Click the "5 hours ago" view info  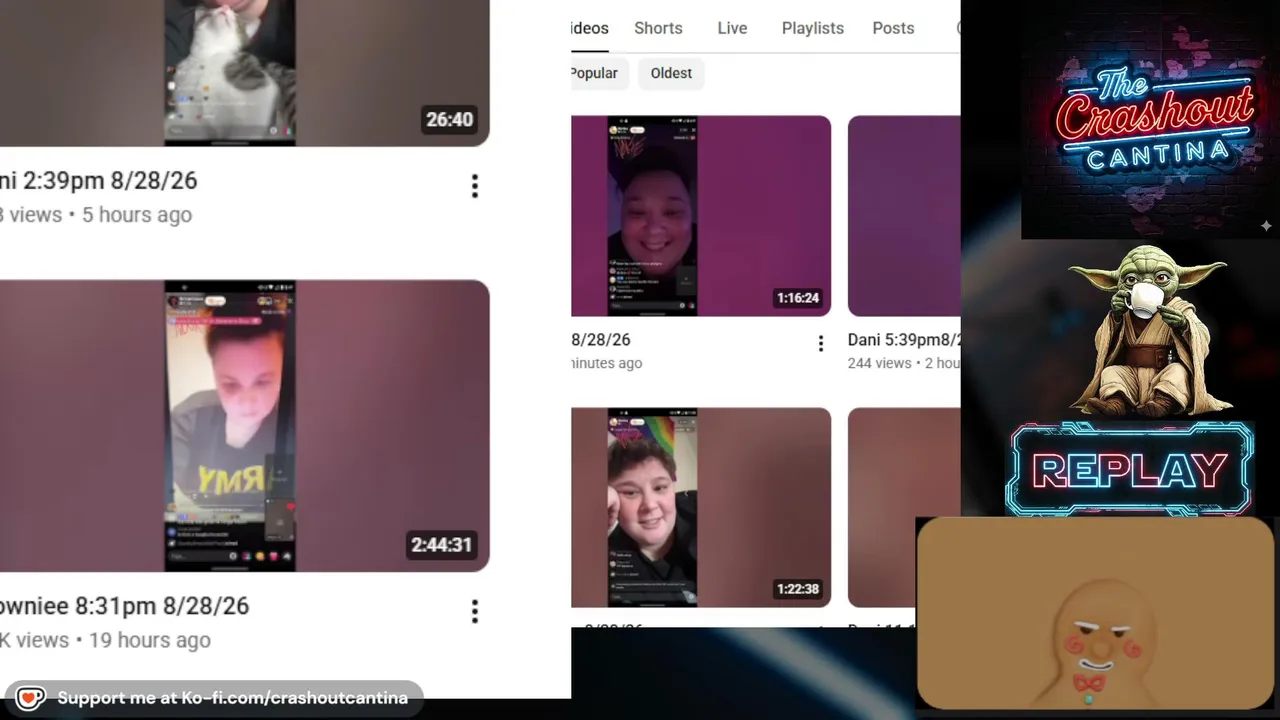[137, 215]
